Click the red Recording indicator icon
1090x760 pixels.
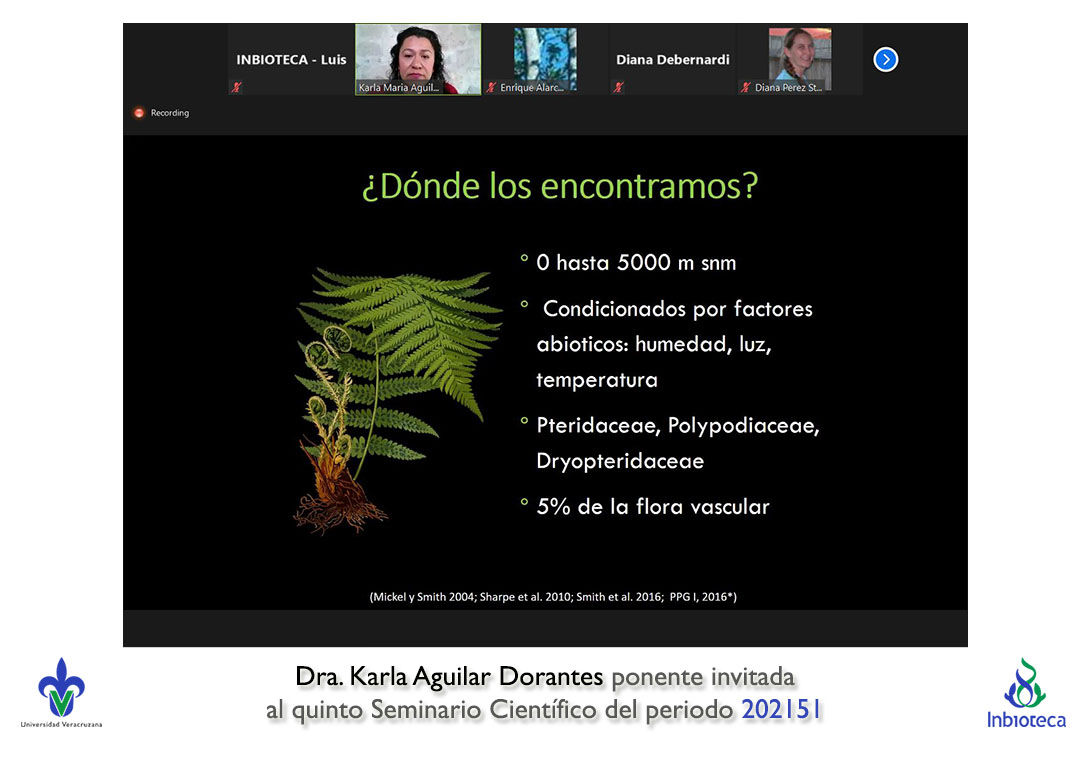tap(139, 113)
